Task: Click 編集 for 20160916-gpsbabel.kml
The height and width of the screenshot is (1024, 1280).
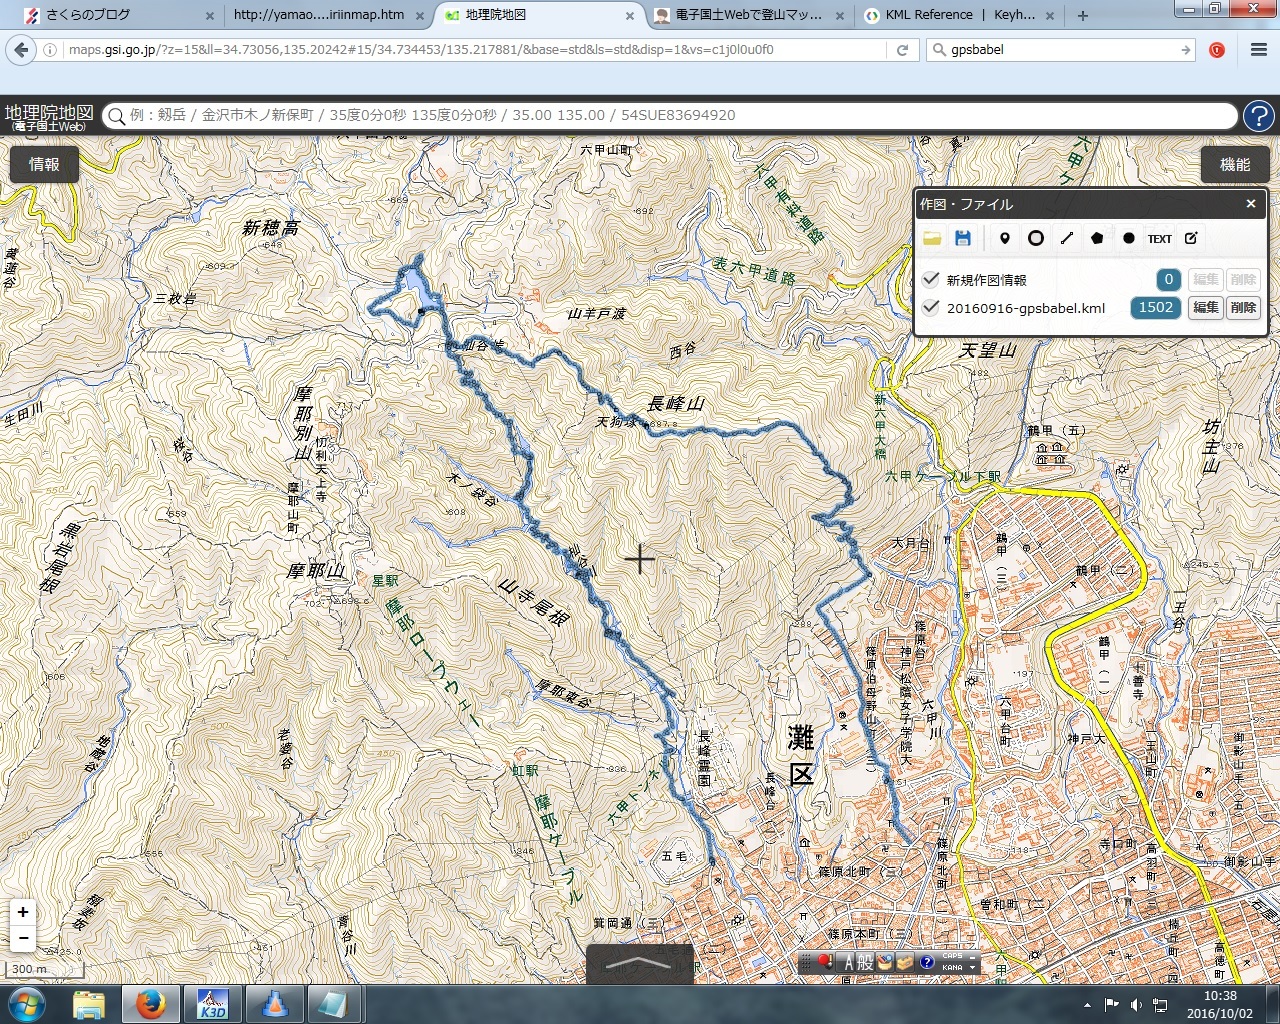Action: [x=1206, y=308]
